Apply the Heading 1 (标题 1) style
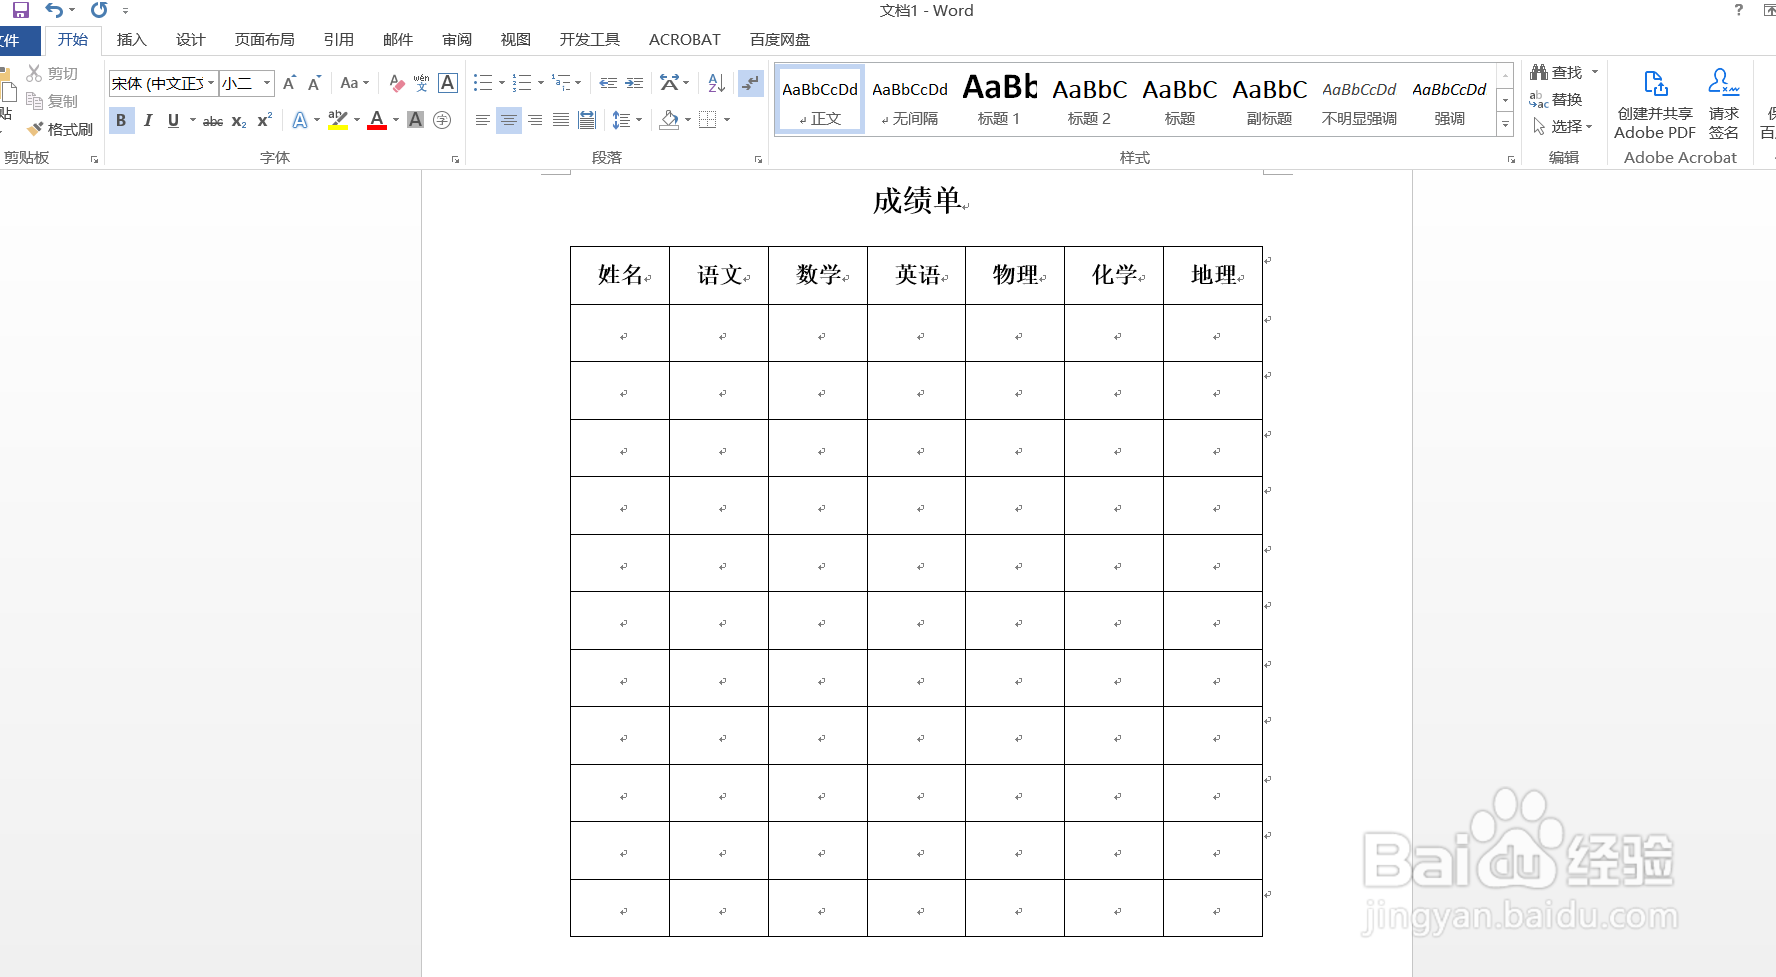Image resolution: width=1776 pixels, height=977 pixels. tap(999, 99)
